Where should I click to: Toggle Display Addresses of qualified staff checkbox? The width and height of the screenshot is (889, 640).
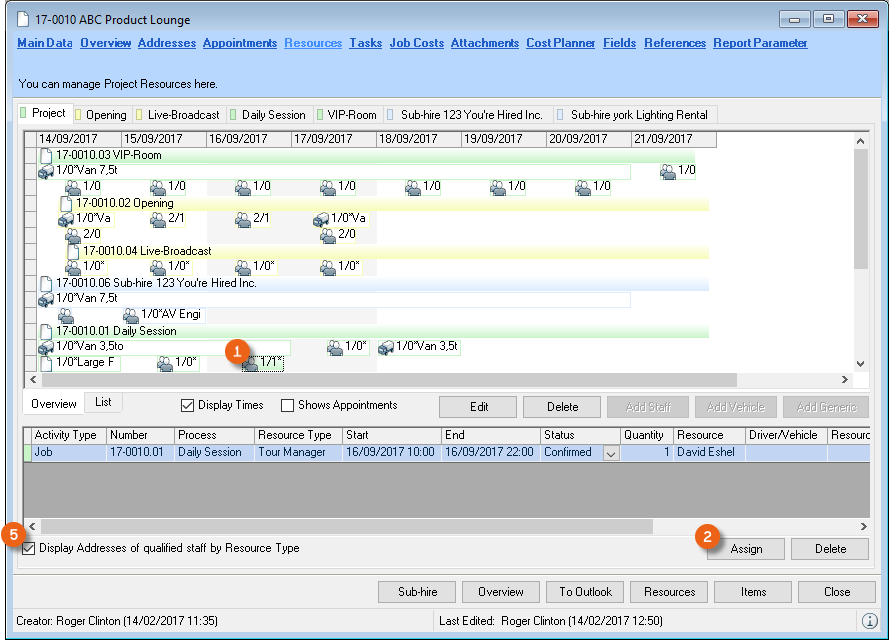[28, 548]
